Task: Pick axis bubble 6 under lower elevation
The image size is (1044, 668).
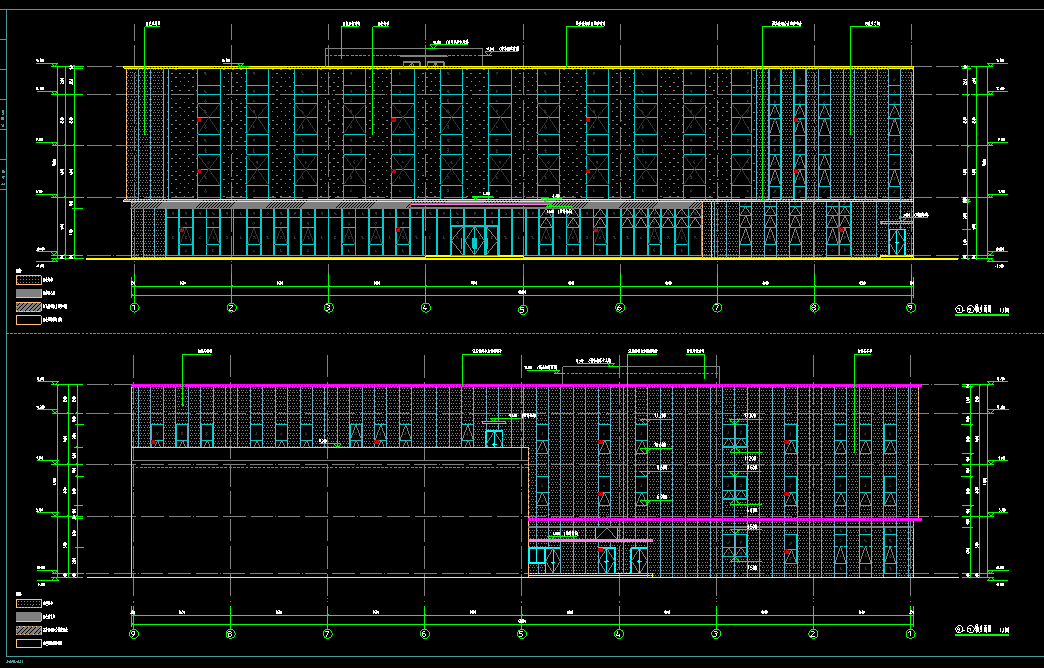Action: (x=425, y=633)
